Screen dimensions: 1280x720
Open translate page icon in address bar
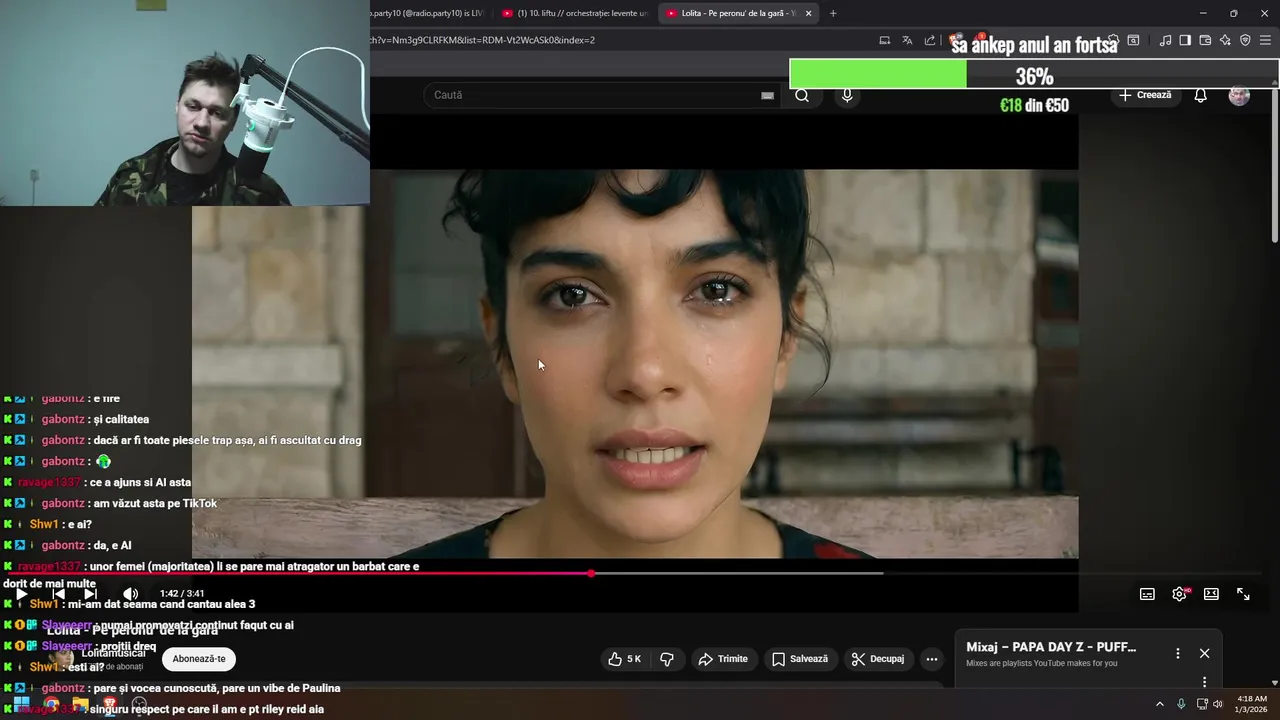click(907, 40)
